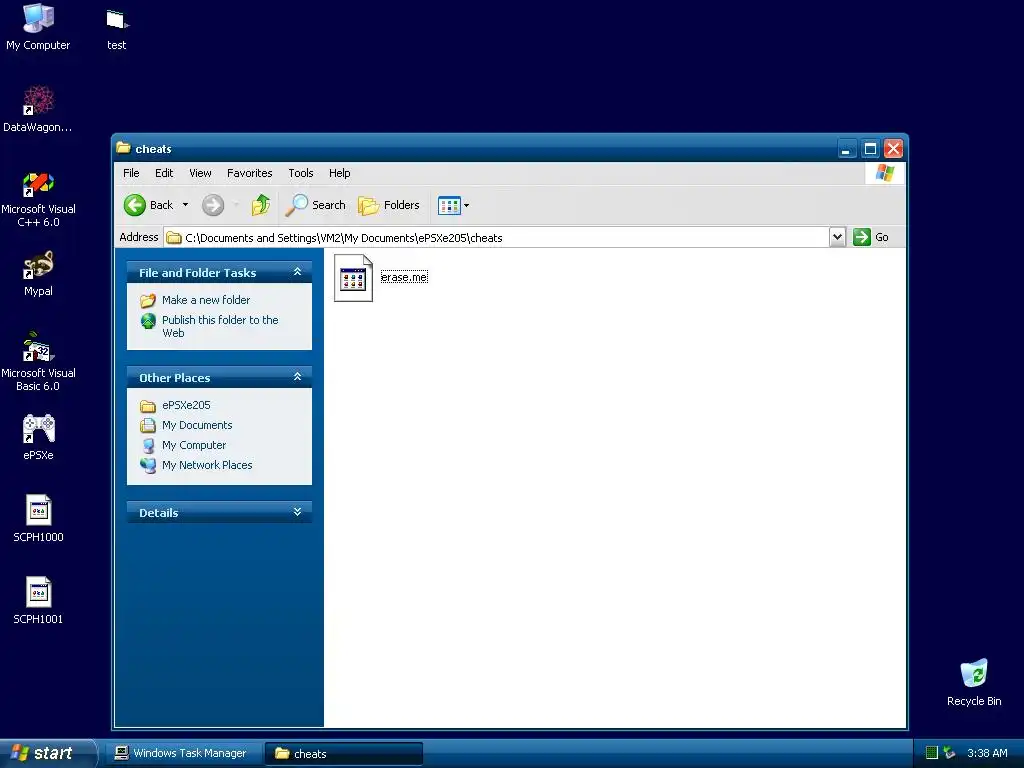Click the cheats title bar folder icon
The width and height of the screenshot is (1024, 768).
coord(123,148)
